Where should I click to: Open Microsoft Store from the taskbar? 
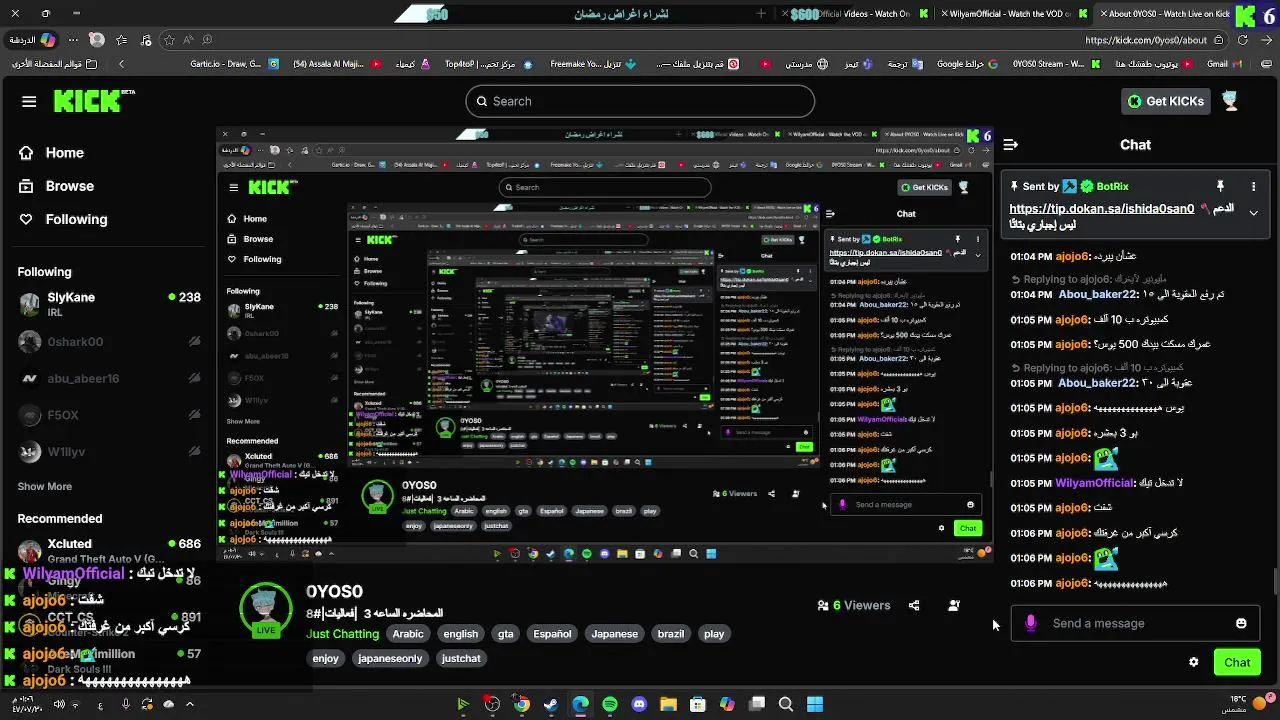tap(698, 704)
